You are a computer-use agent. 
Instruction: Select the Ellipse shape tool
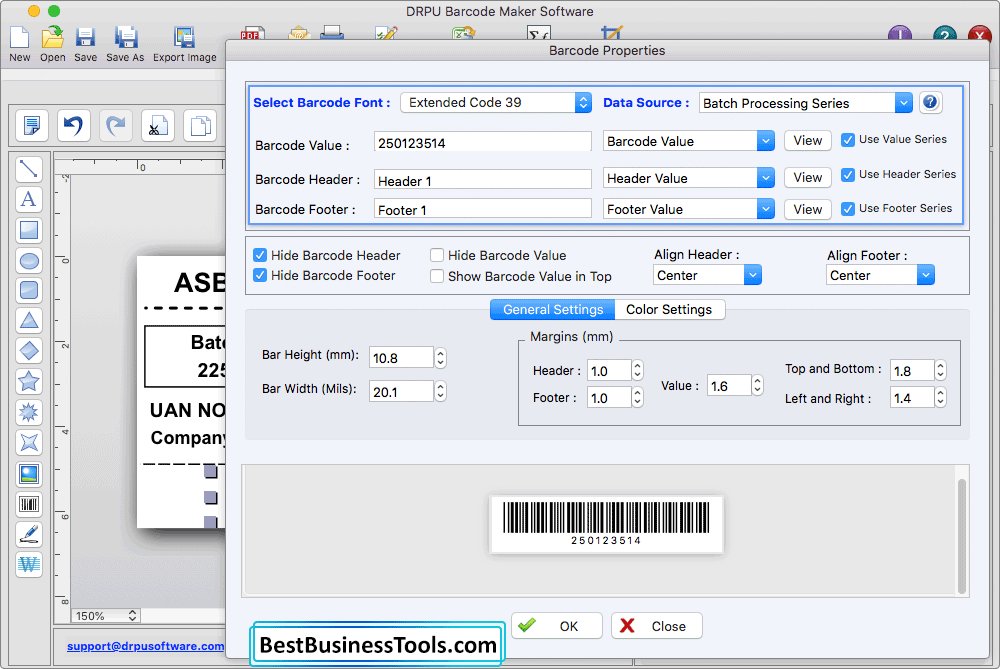click(29, 260)
